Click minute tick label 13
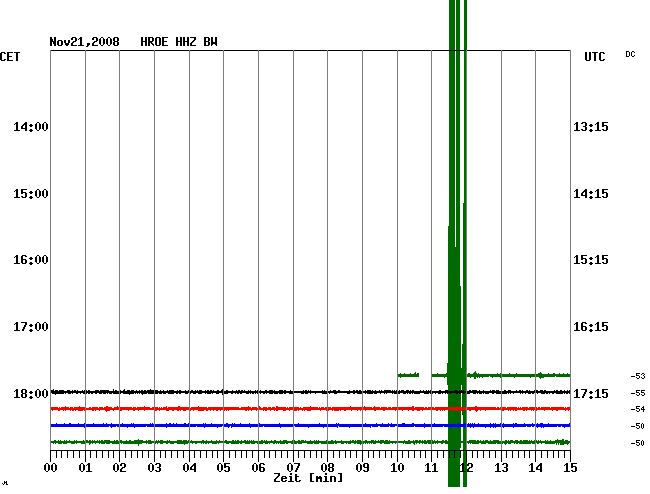 (501, 468)
